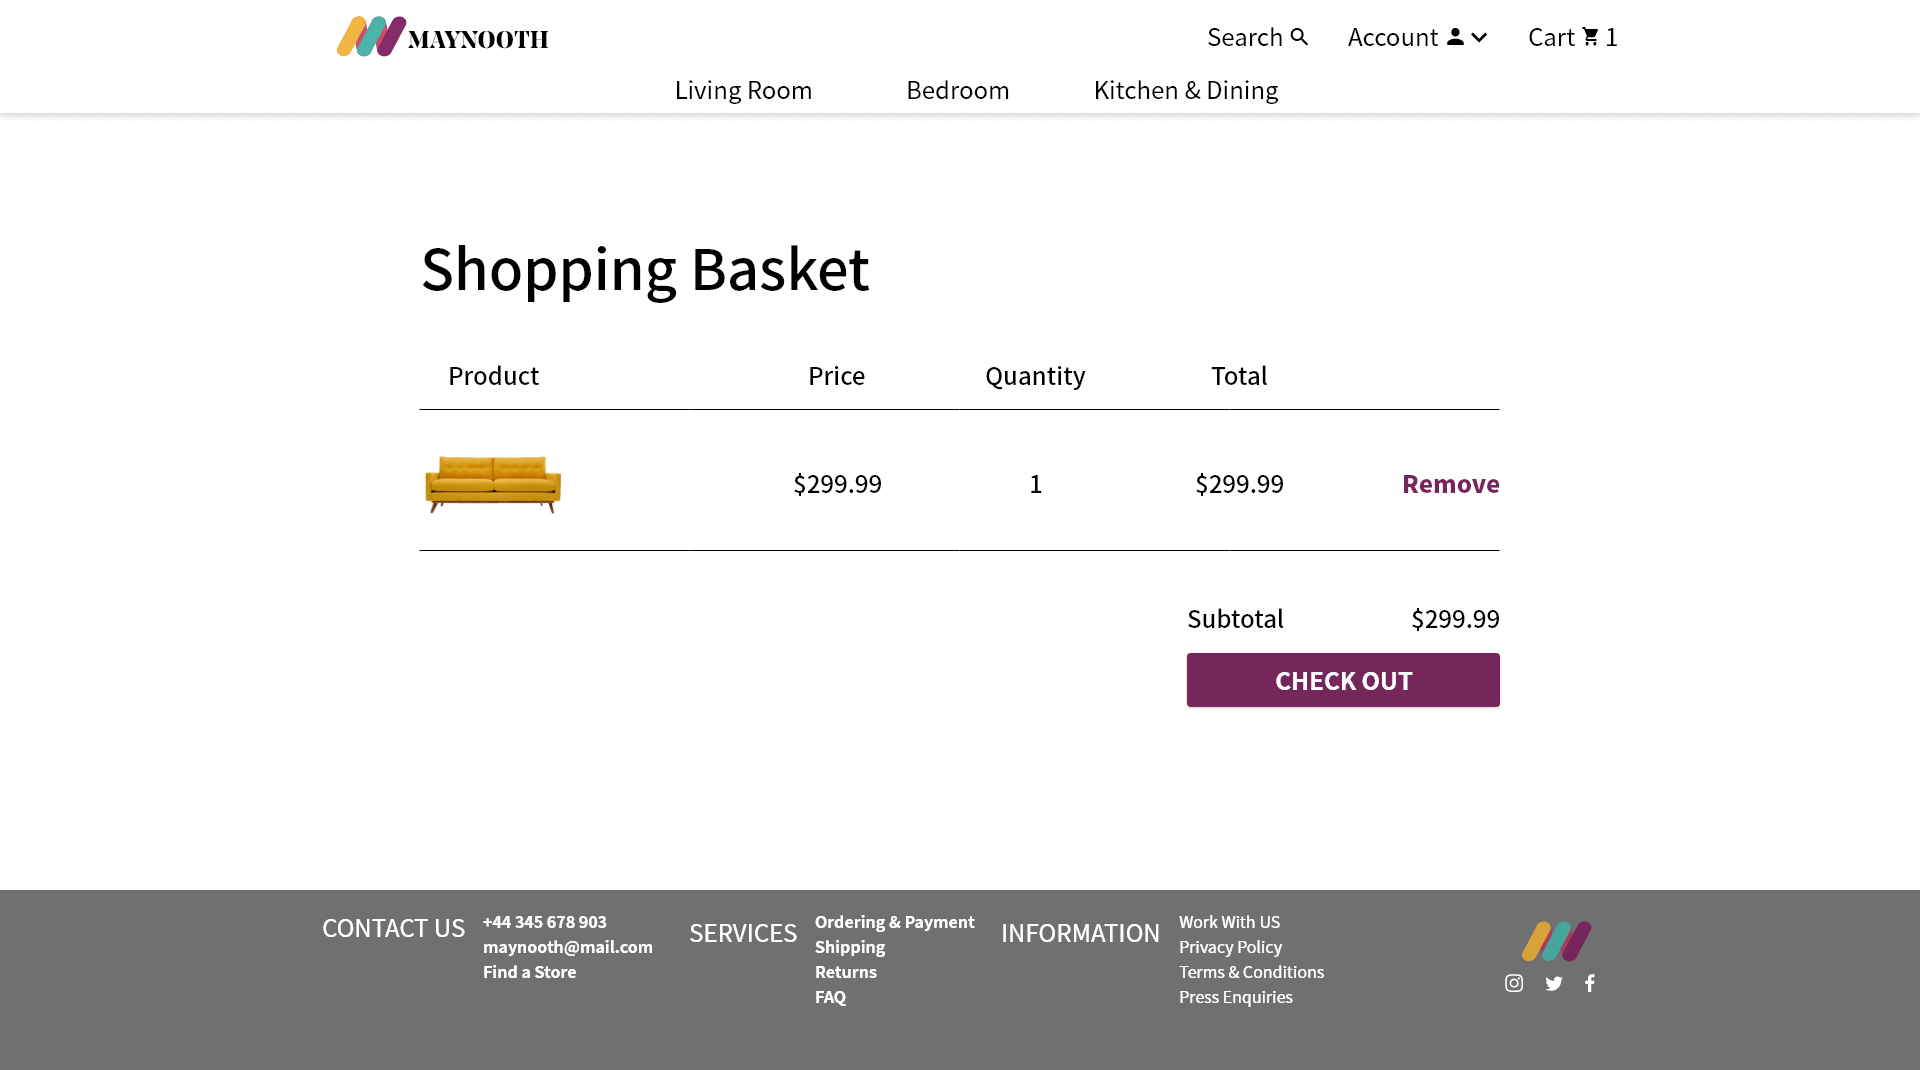Image resolution: width=1920 pixels, height=1070 pixels.
Task: Click the Account person icon
Action: pos(1455,36)
